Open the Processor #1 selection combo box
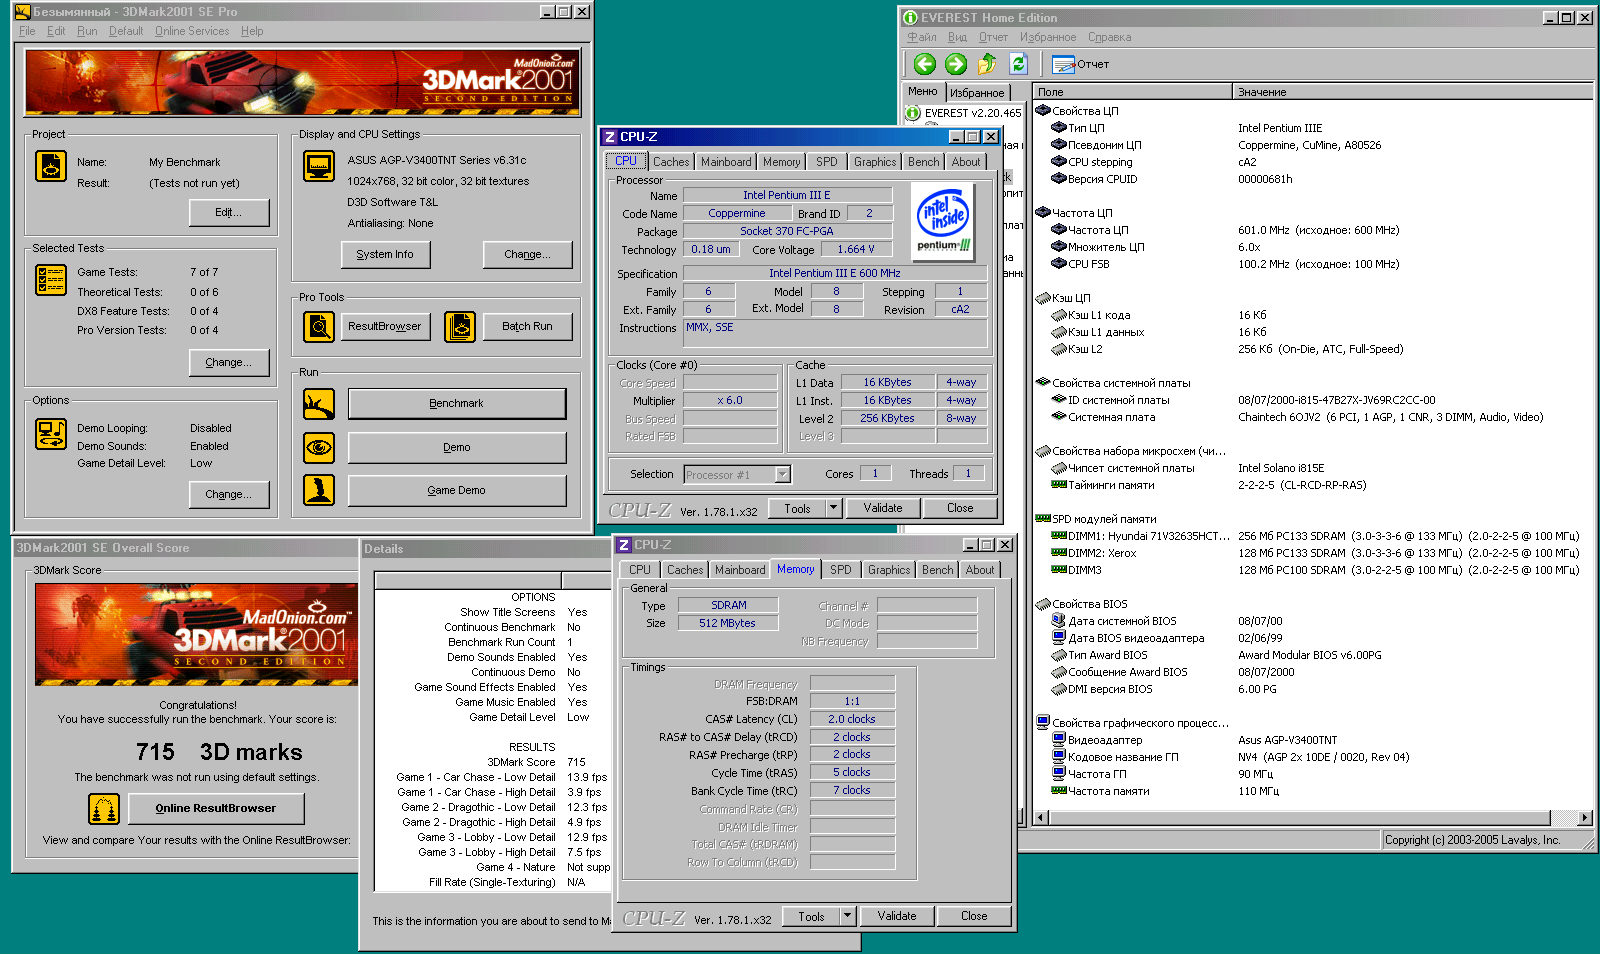The height and width of the screenshot is (954, 1600). pyautogui.click(x=737, y=474)
